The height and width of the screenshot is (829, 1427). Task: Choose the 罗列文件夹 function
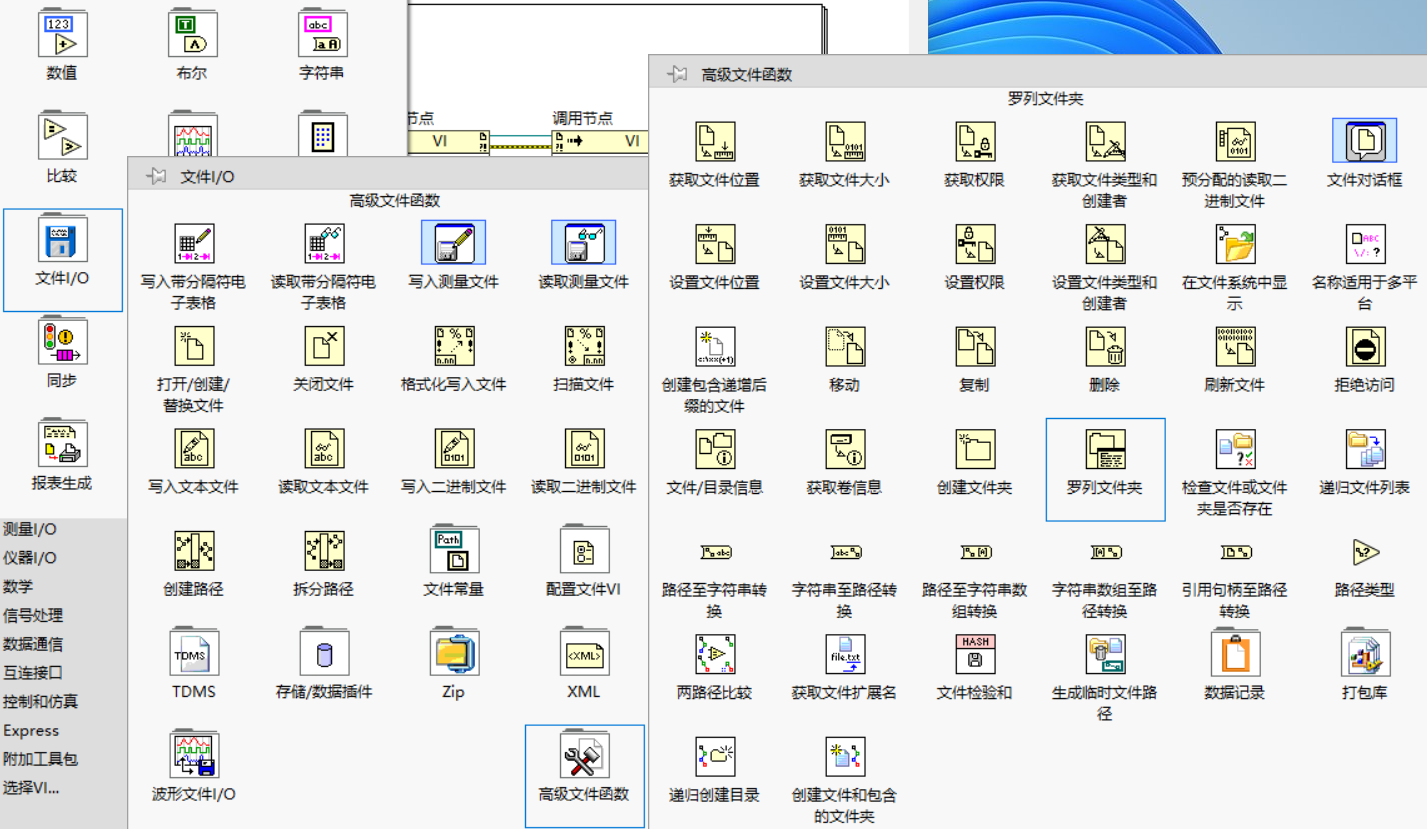[x=1105, y=450]
